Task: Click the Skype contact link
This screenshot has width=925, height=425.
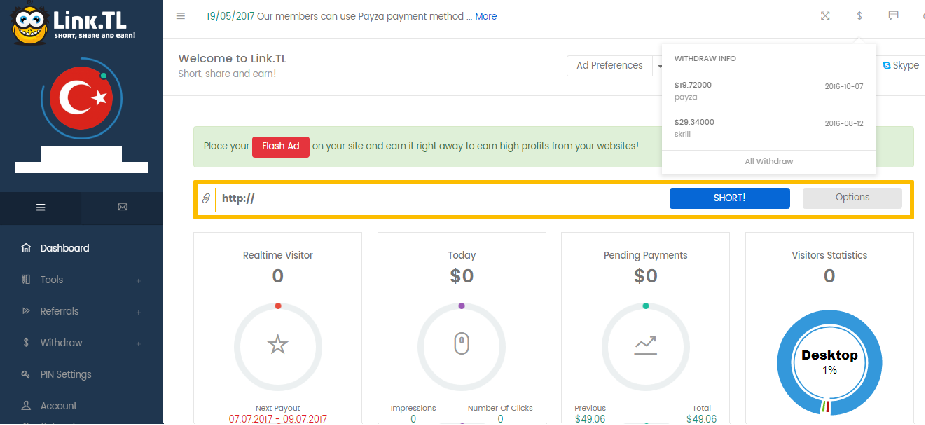Action: (x=901, y=66)
